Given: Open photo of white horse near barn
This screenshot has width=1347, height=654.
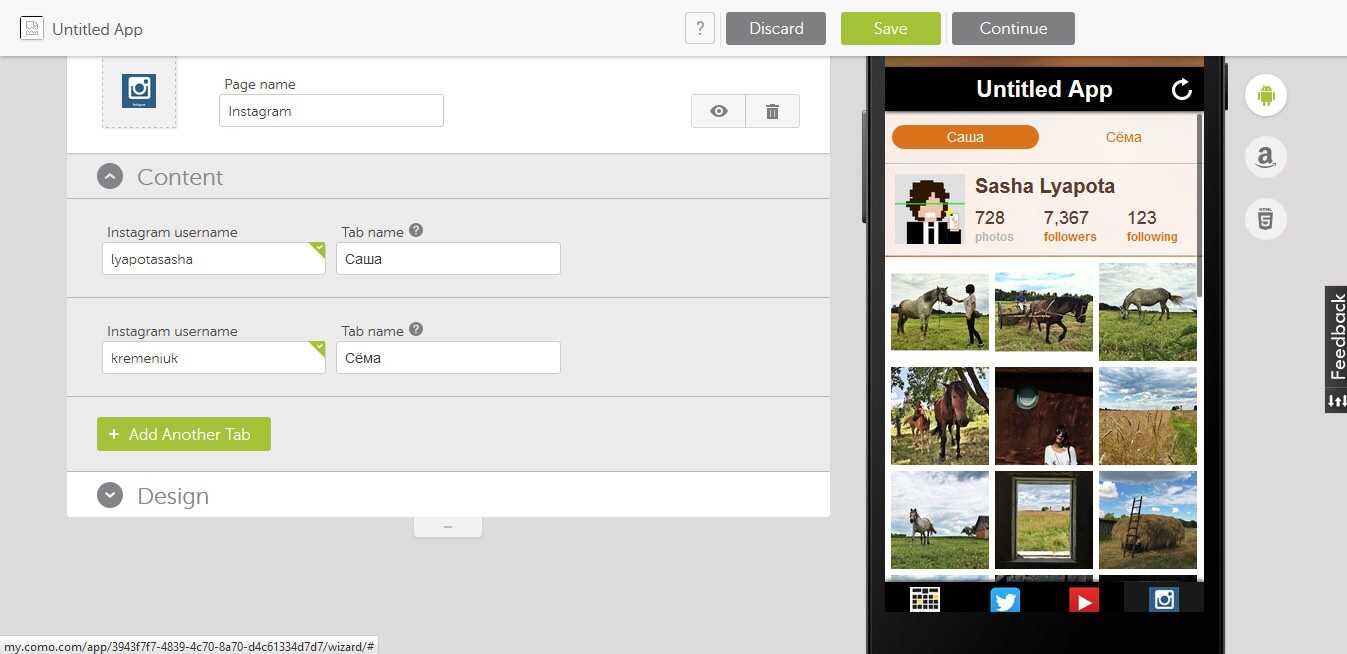Looking at the screenshot, I should 940,520.
